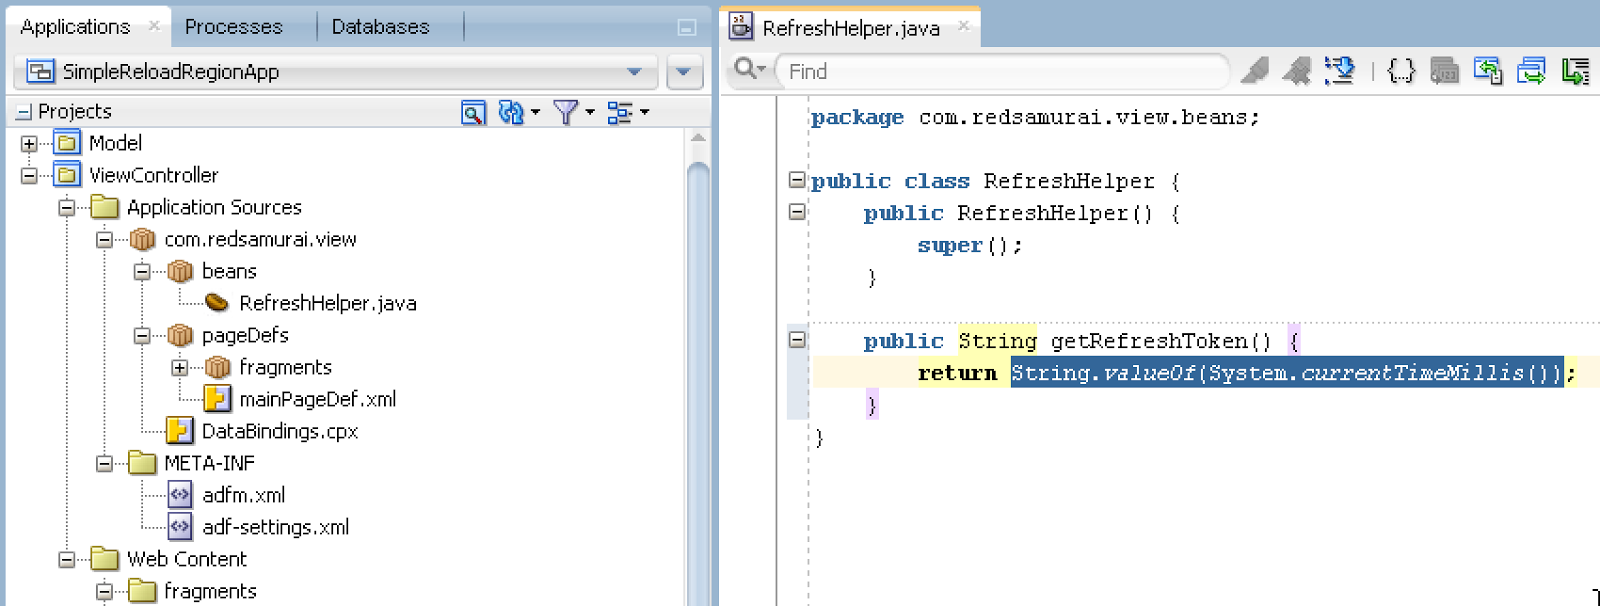Expand the pageDefs fragments package
The width and height of the screenshot is (1600, 606).
point(179,368)
